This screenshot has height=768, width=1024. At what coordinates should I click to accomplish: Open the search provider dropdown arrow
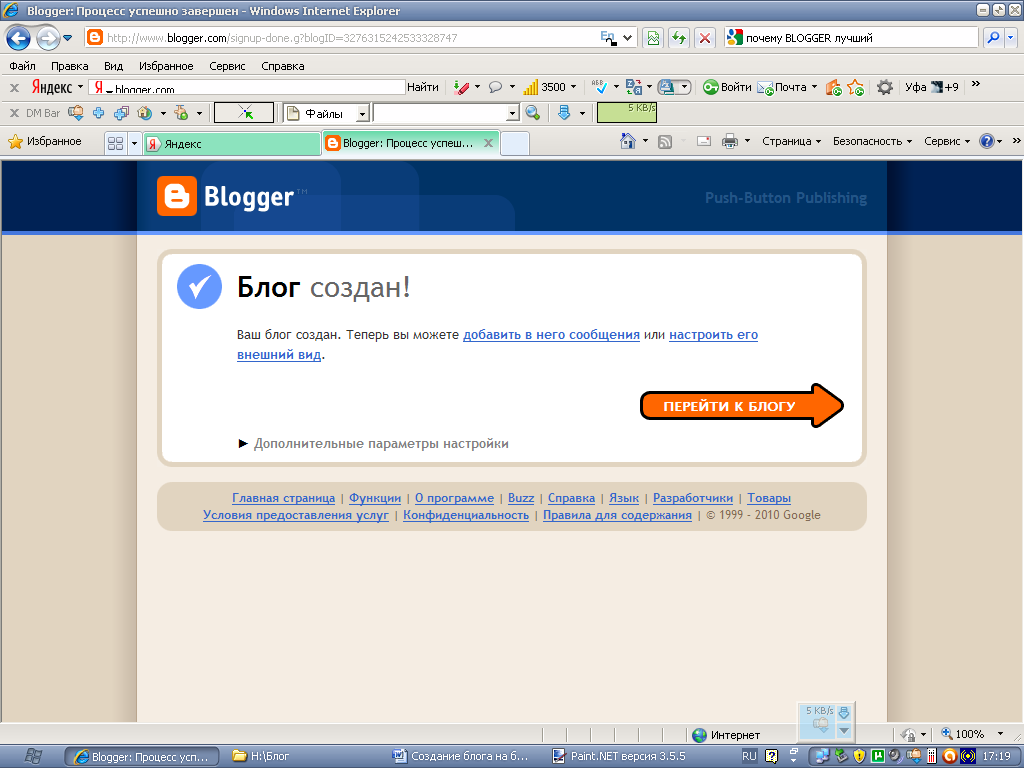pyautogui.click(x=1011, y=38)
